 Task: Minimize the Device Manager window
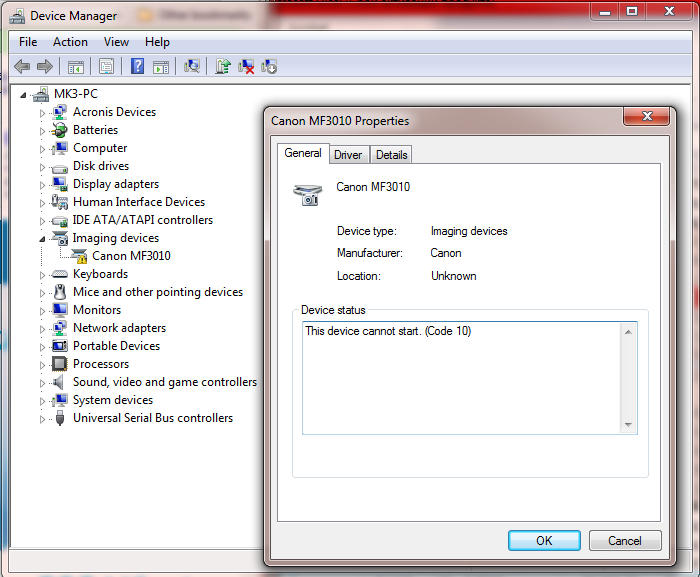pyautogui.click(x=605, y=12)
